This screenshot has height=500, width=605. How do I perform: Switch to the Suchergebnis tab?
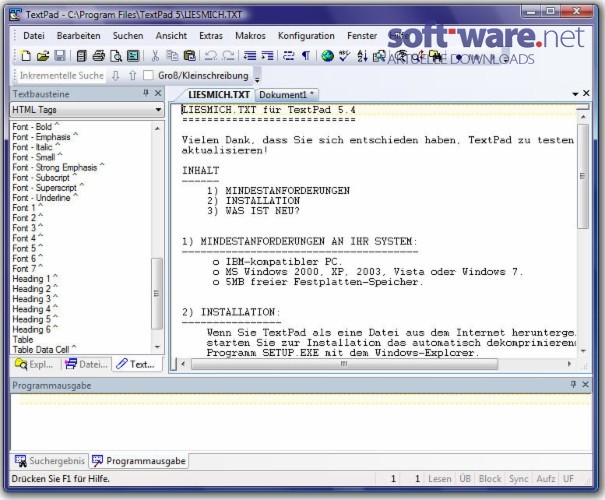(x=50, y=461)
